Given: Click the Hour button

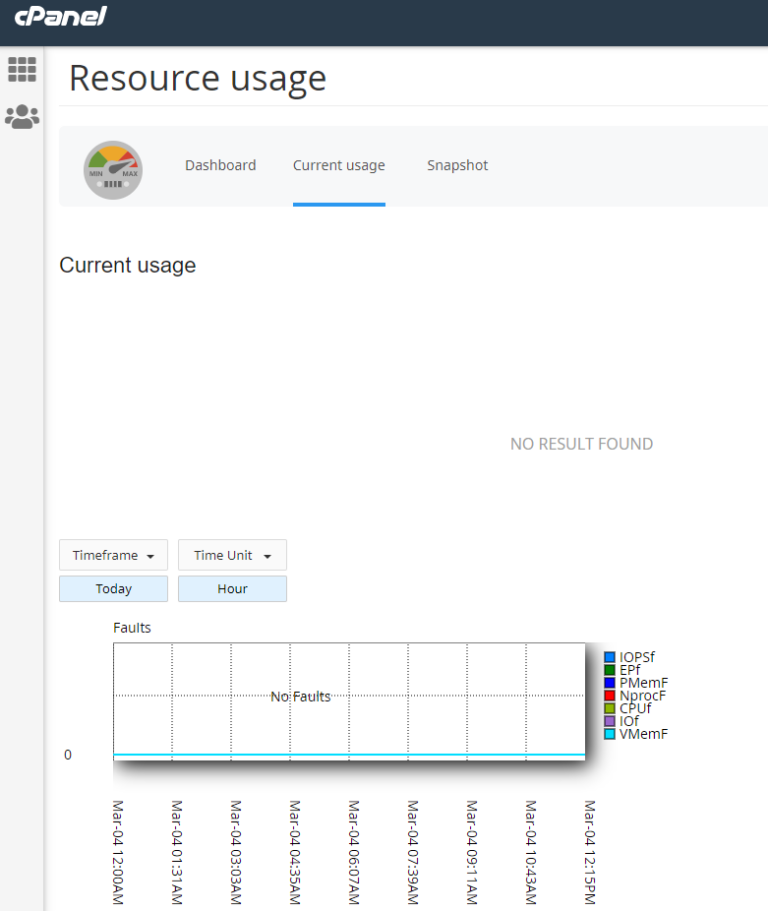Looking at the screenshot, I should (x=232, y=589).
